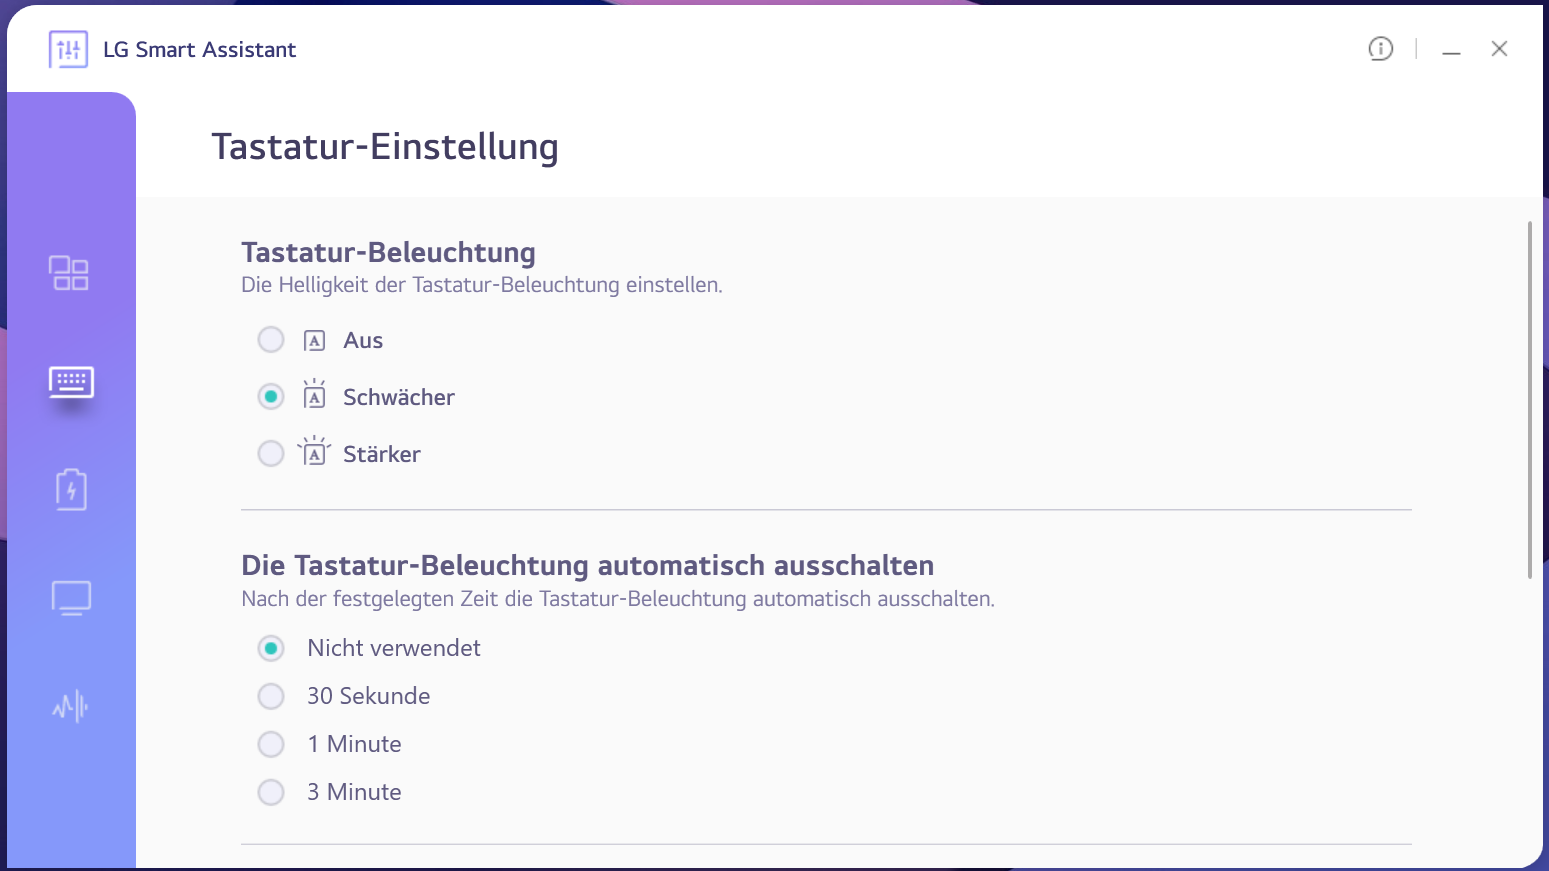Open the sound waveform sidebar icon
Screen dimensions: 1549x871
tap(71, 707)
